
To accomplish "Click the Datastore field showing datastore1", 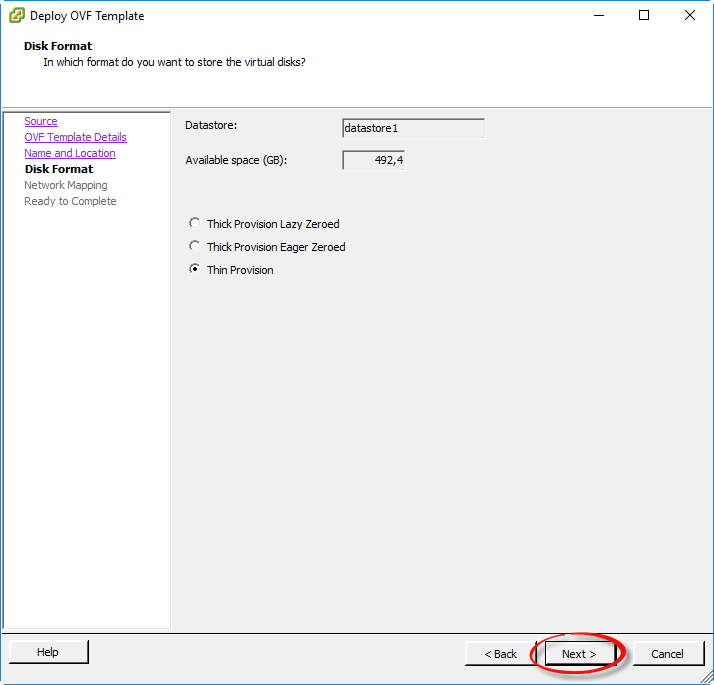I will click(x=413, y=128).
